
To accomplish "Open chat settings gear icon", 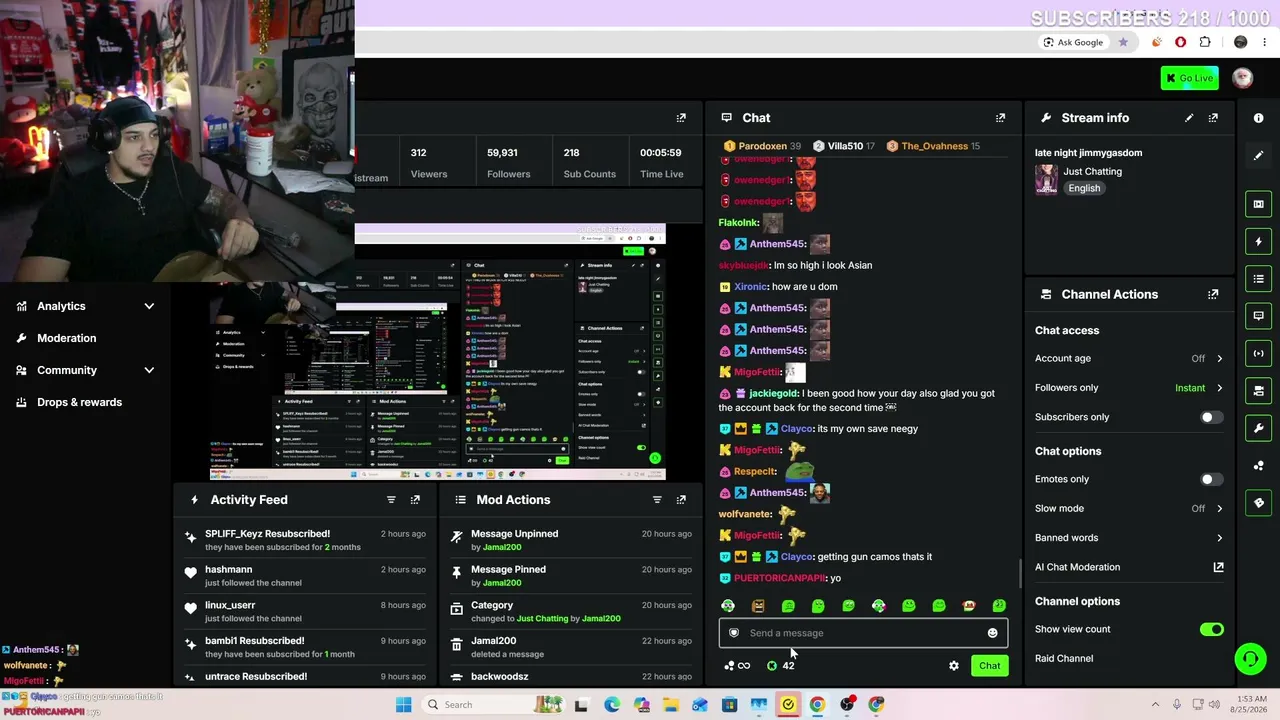I will click(954, 666).
